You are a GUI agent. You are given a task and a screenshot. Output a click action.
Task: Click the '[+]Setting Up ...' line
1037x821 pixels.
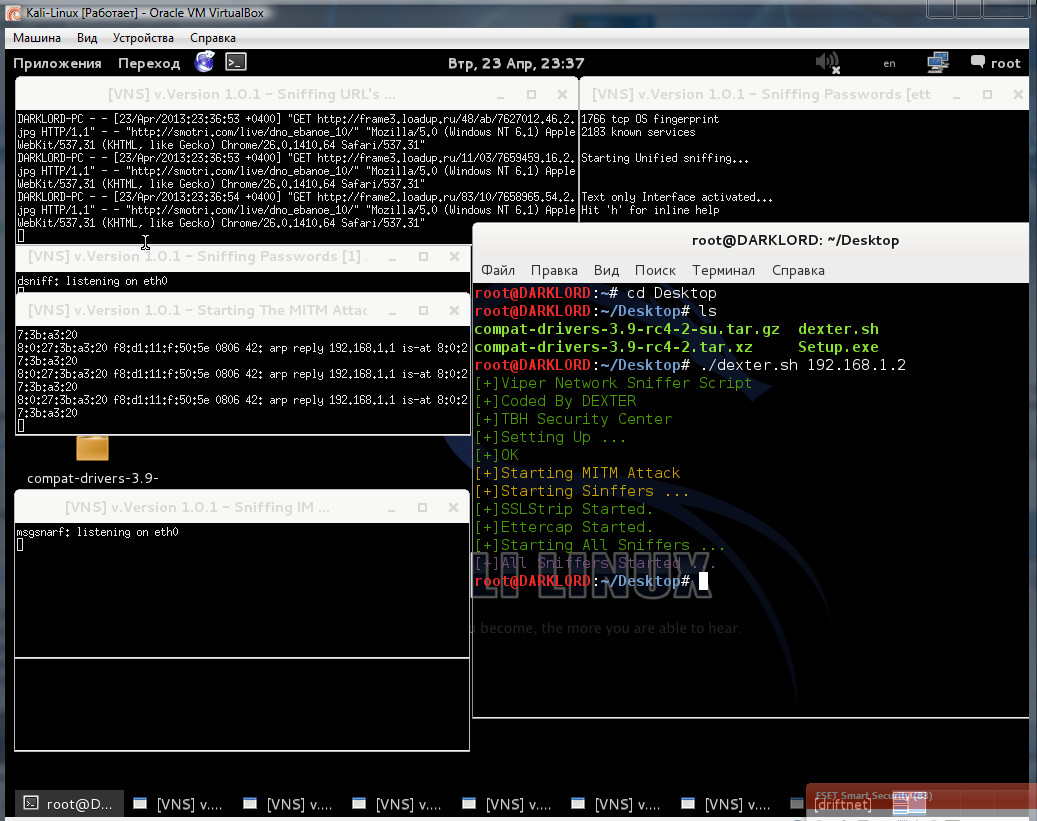point(550,437)
